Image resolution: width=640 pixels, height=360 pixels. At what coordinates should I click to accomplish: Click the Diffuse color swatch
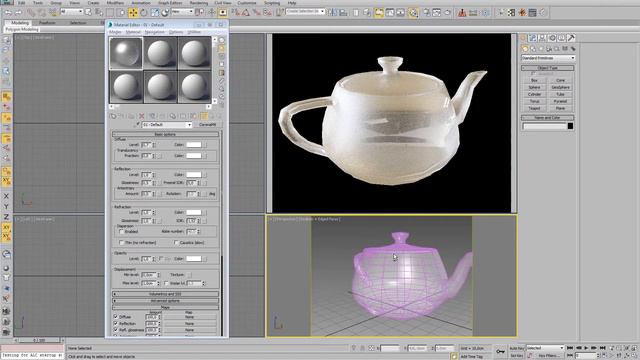pos(194,144)
